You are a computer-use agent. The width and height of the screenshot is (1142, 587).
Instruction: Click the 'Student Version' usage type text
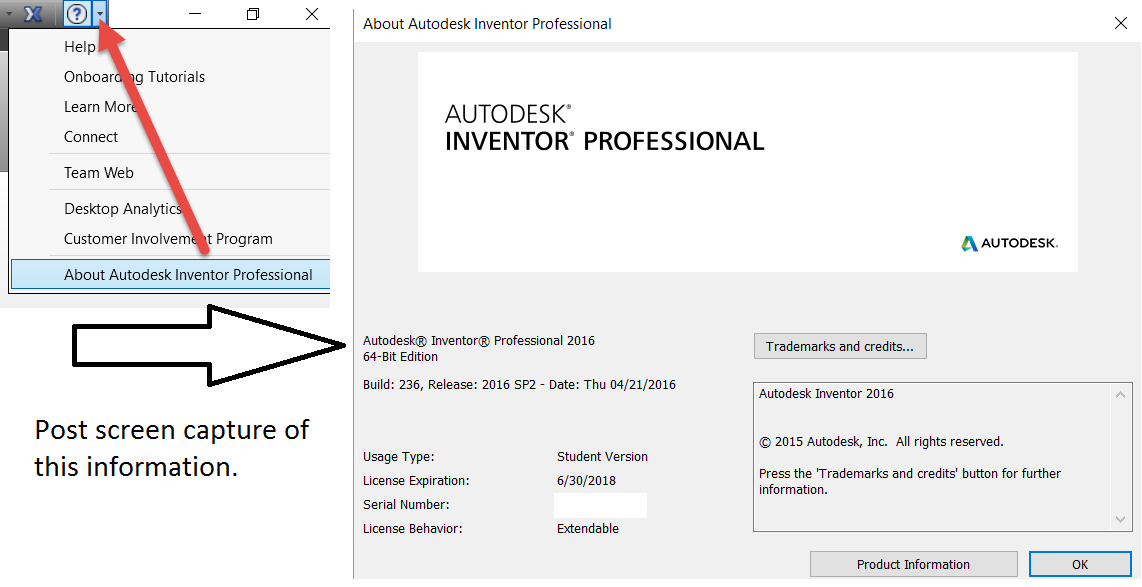click(x=602, y=457)
